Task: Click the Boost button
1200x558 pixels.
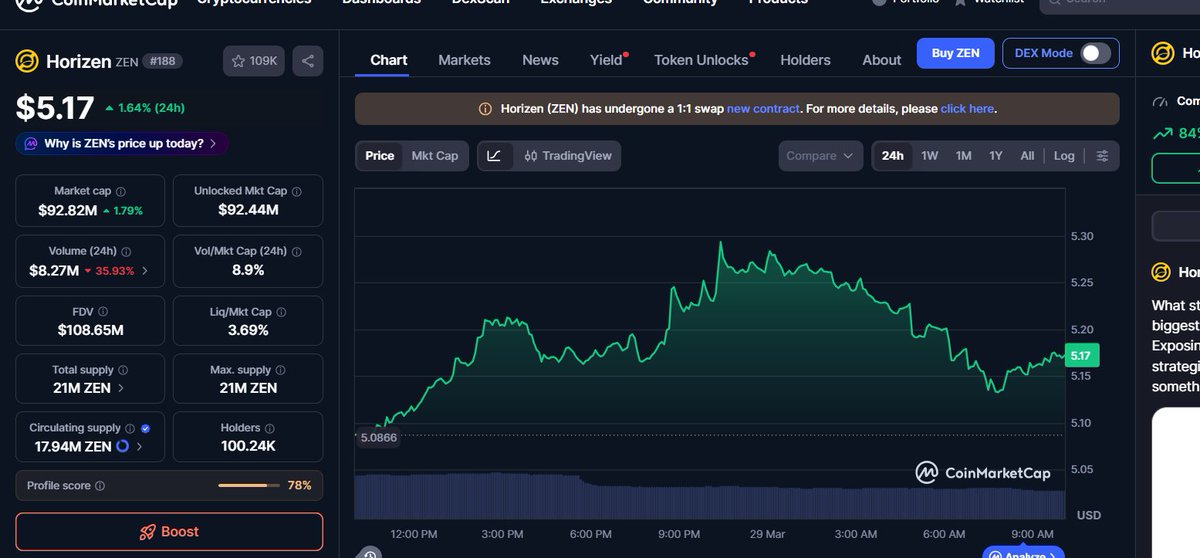Action: (169, 532)
